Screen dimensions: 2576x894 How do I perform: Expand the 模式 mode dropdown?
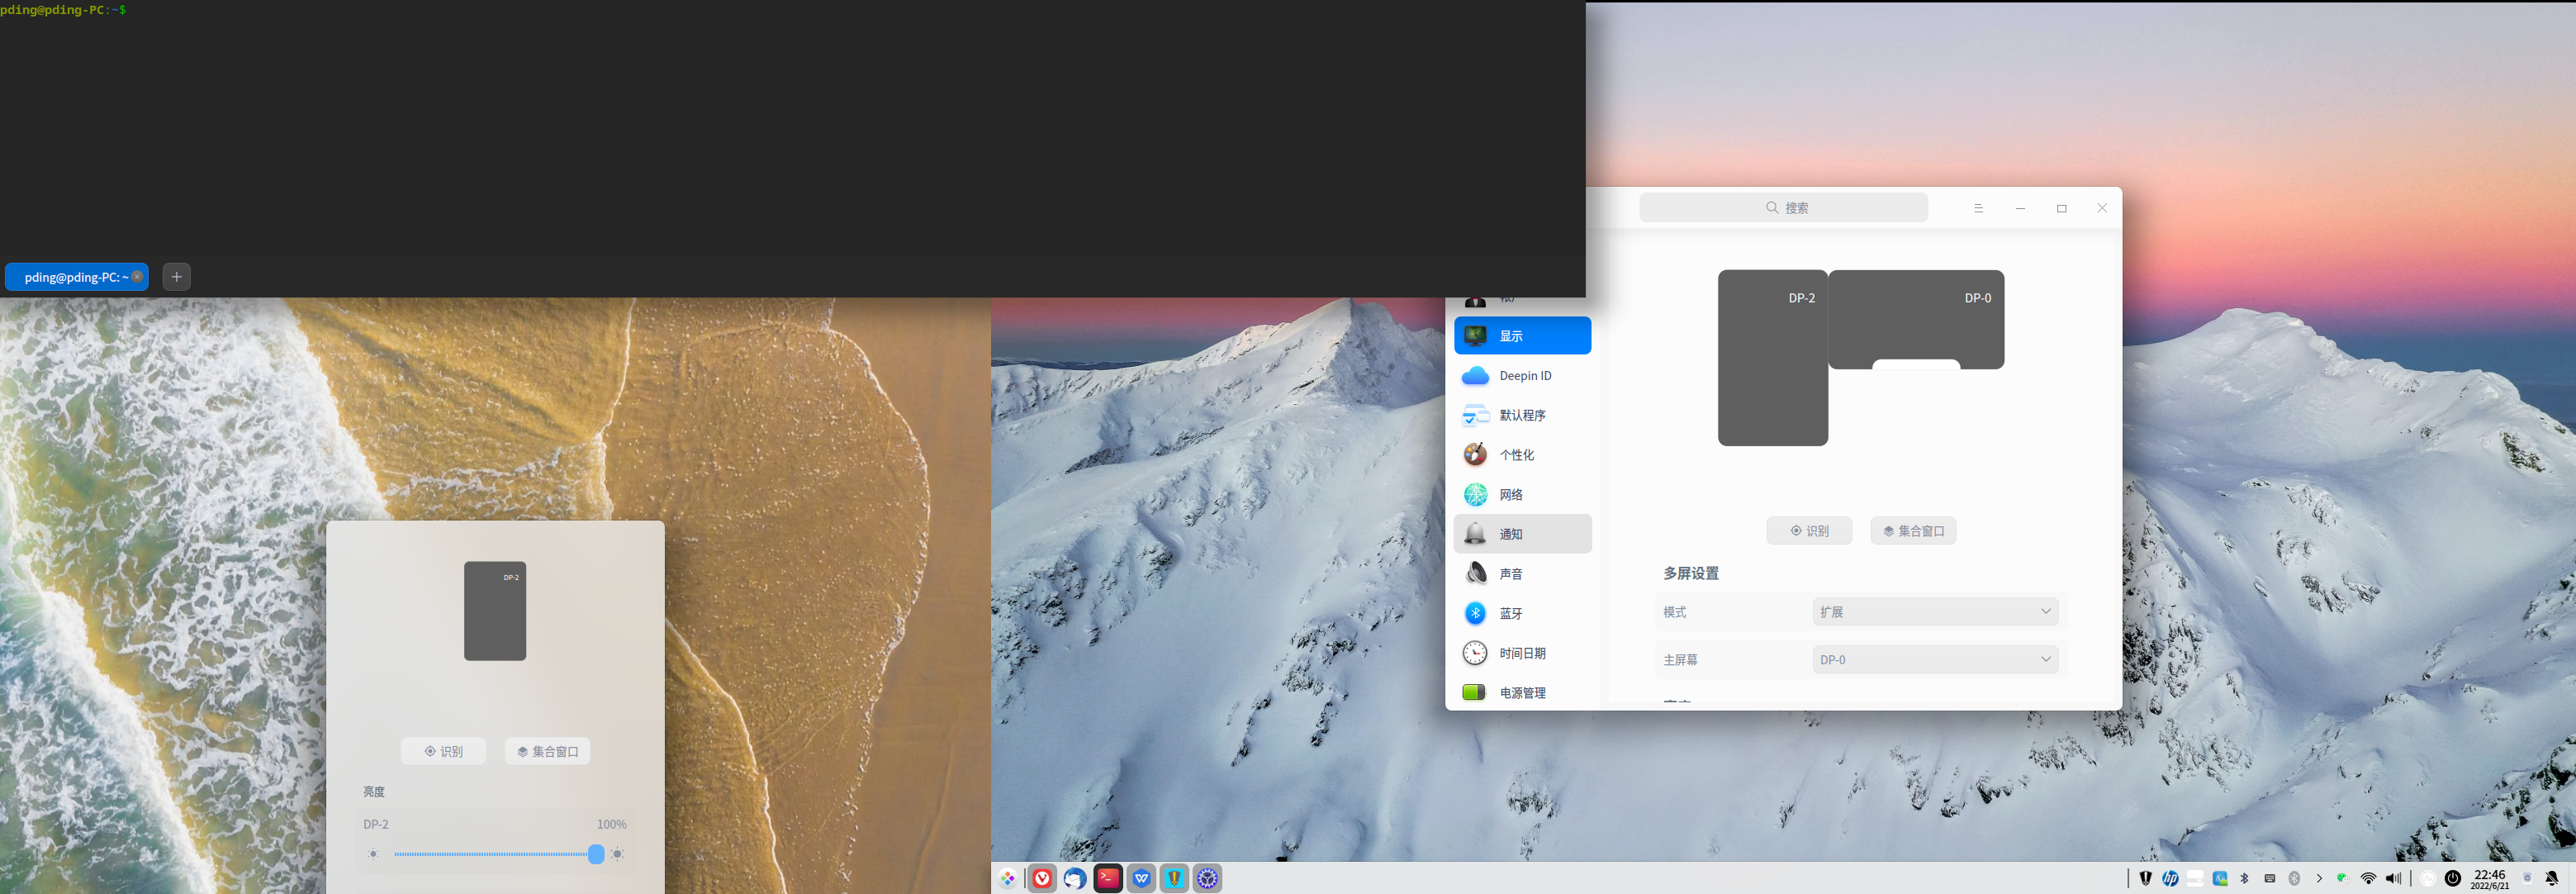point(1934,611)
